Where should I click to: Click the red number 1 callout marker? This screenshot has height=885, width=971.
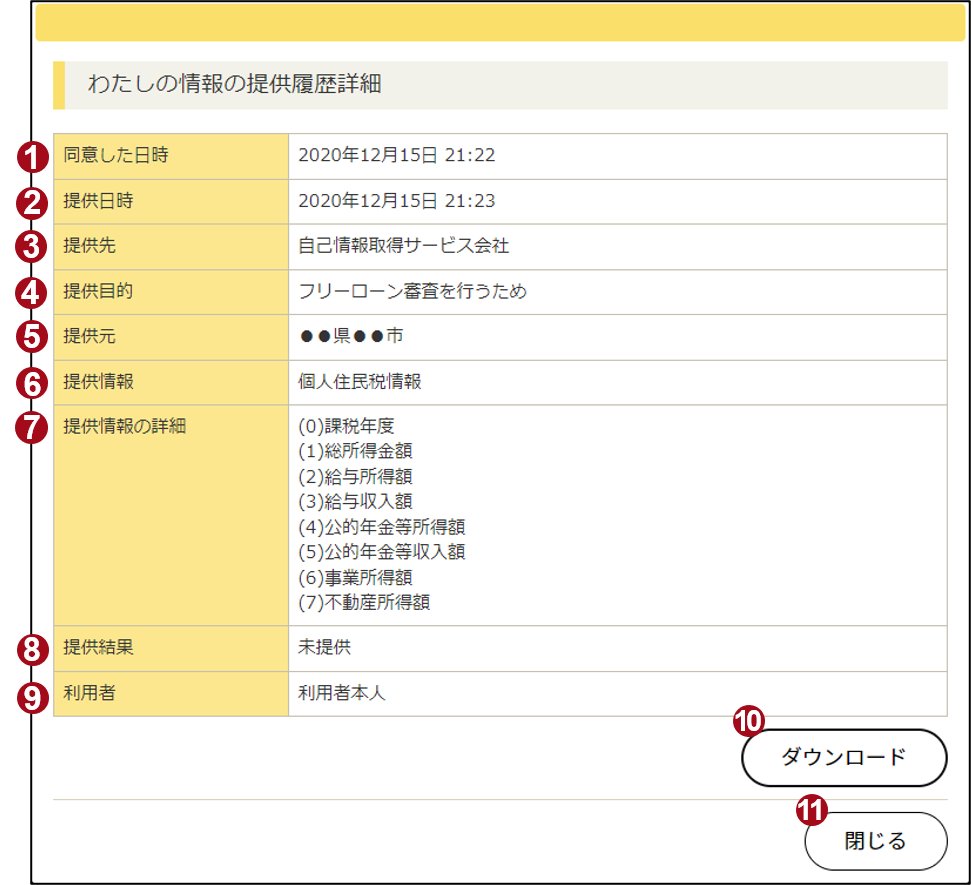[33, 157]
